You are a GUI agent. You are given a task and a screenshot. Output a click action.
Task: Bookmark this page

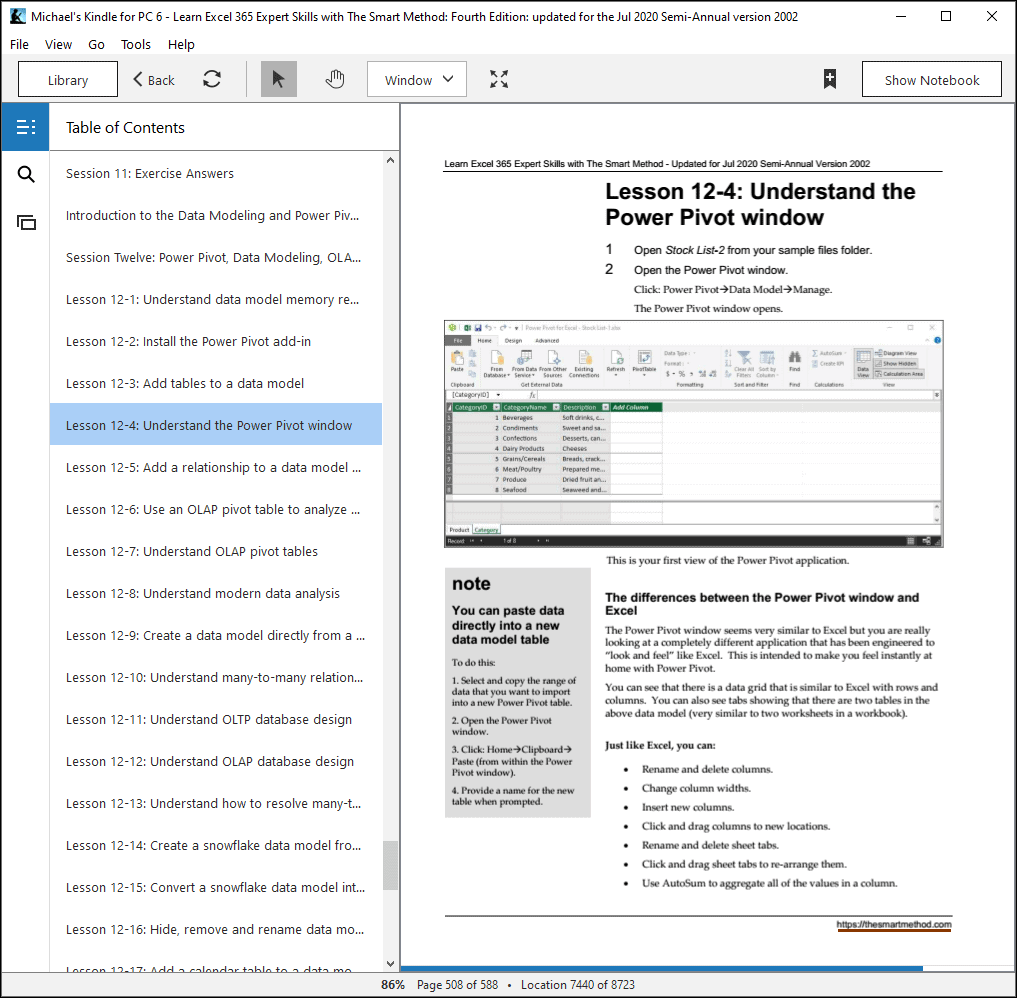[830, 79]
